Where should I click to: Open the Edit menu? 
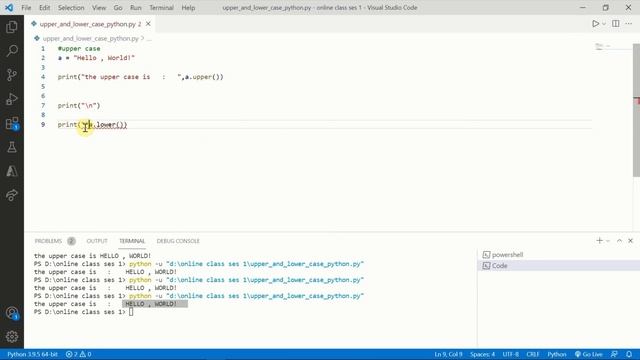[x=44, y=8]
